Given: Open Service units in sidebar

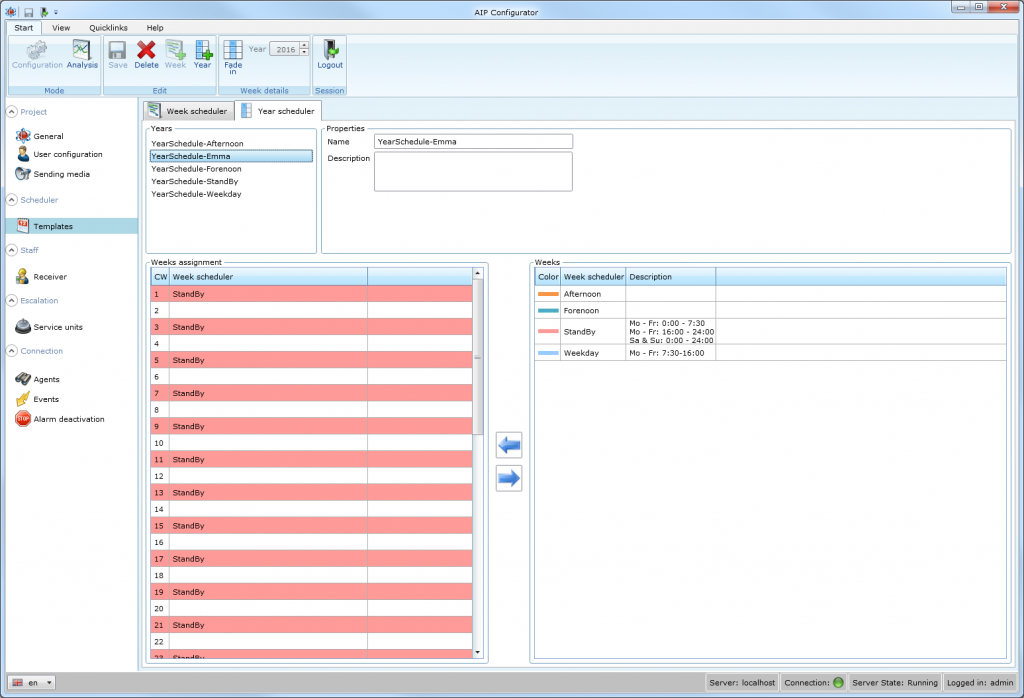Looking at the screenshot, I should pyautogui.click(x=58, y=327).
